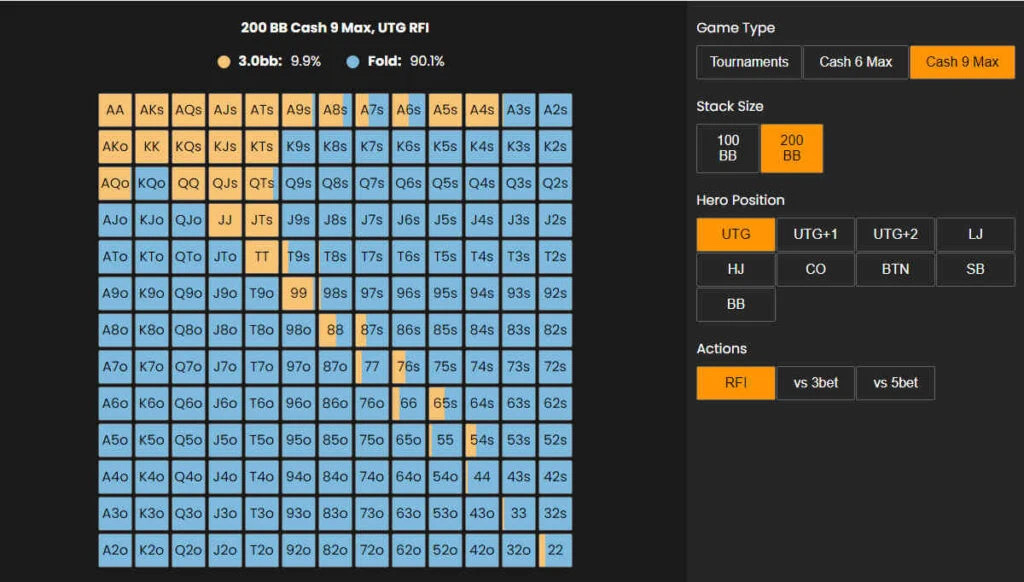Click the orange 3.0bb legend dot
The height and width of the screenshot is (582, 1024).
point(224,62)
